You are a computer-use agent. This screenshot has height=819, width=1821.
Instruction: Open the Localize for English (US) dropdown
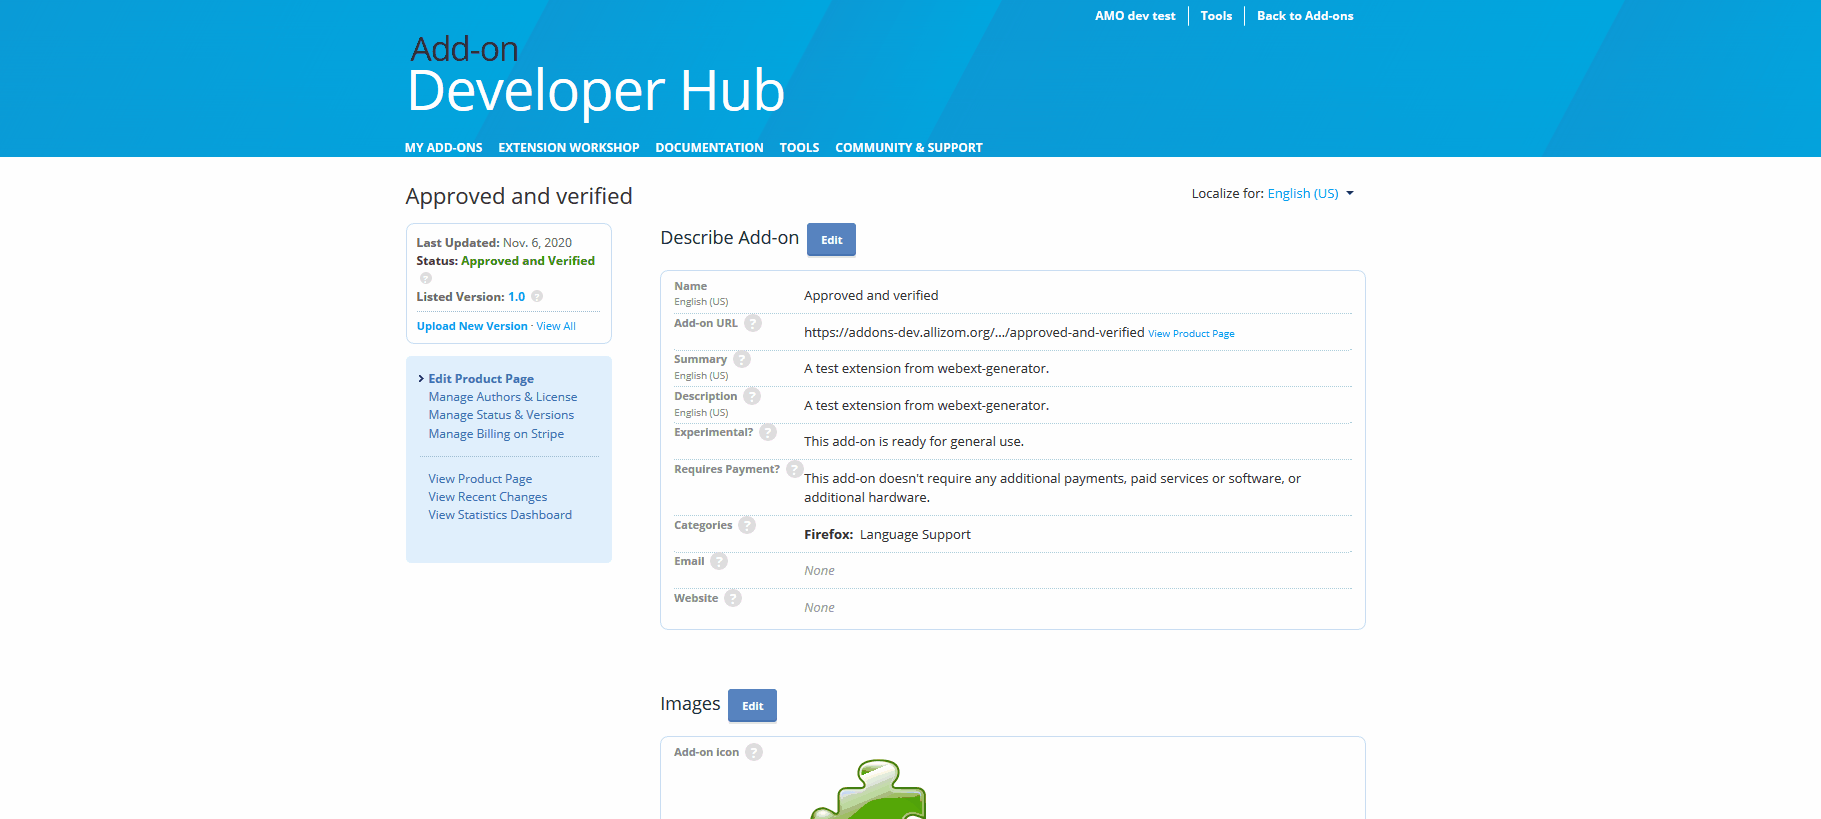coord(1310,193)
